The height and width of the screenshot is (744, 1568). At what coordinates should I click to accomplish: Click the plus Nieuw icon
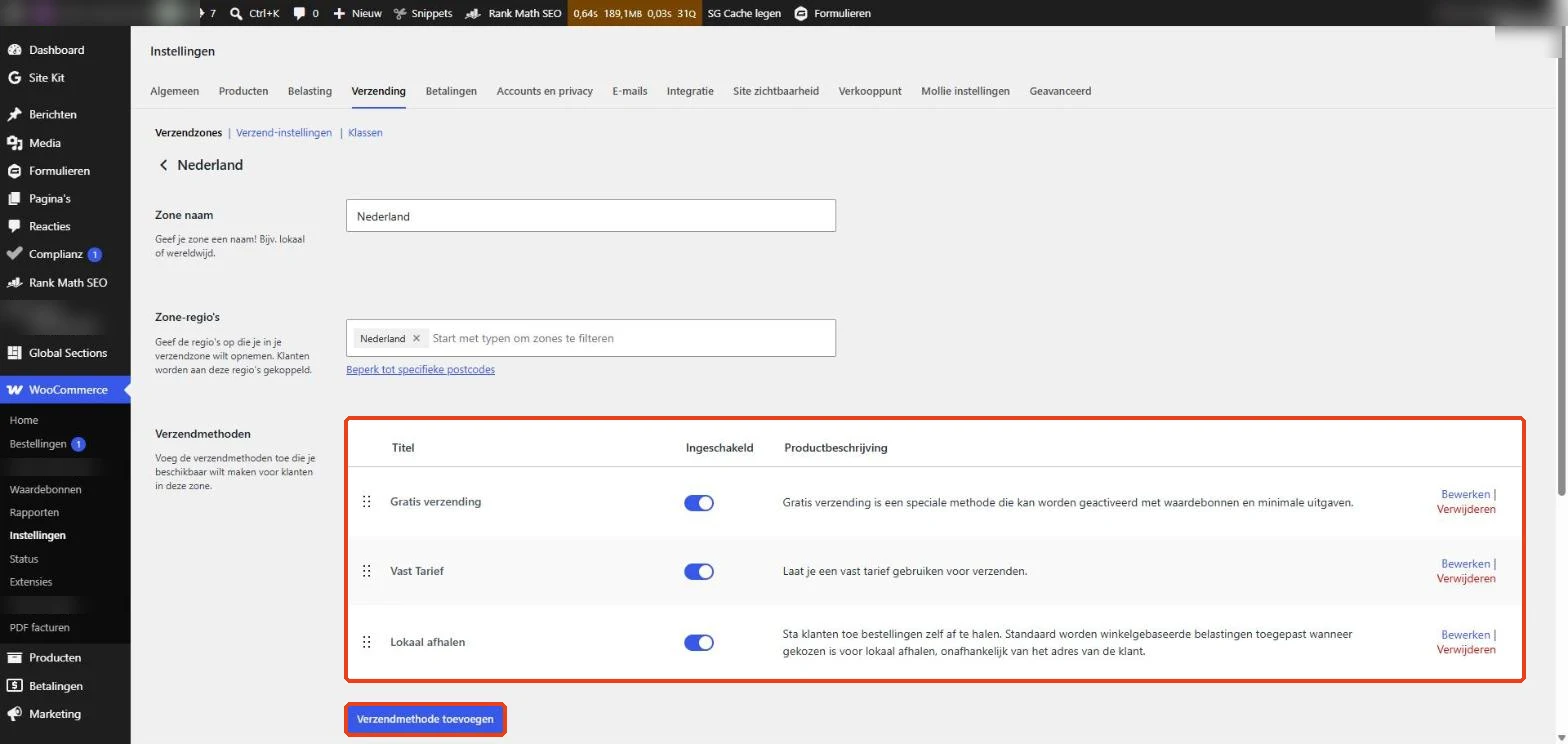click(x=339, y=13)
